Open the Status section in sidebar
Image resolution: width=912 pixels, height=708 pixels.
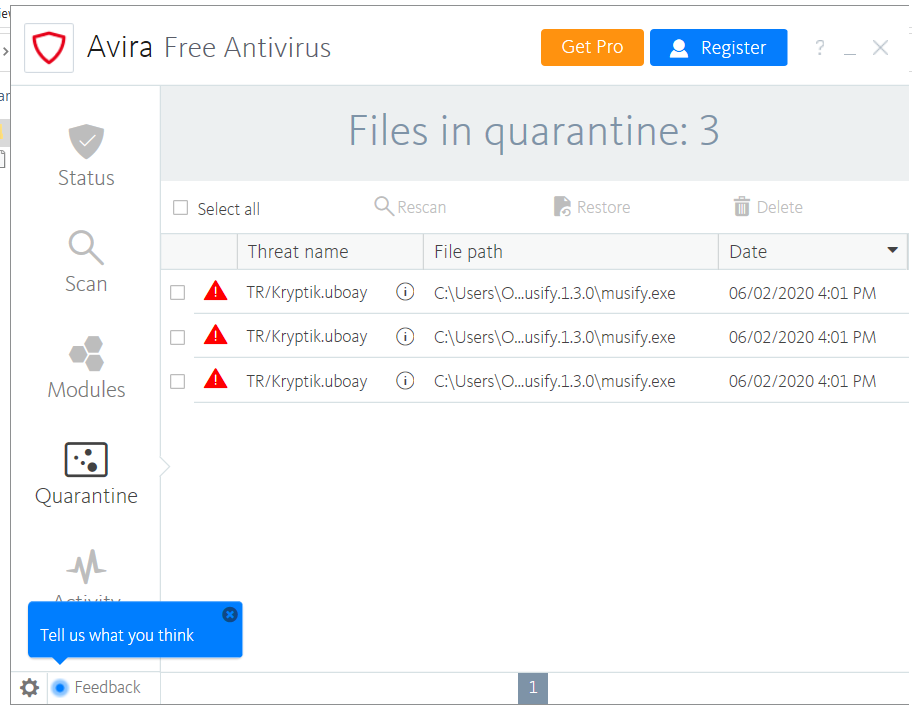tap(86, 156)
